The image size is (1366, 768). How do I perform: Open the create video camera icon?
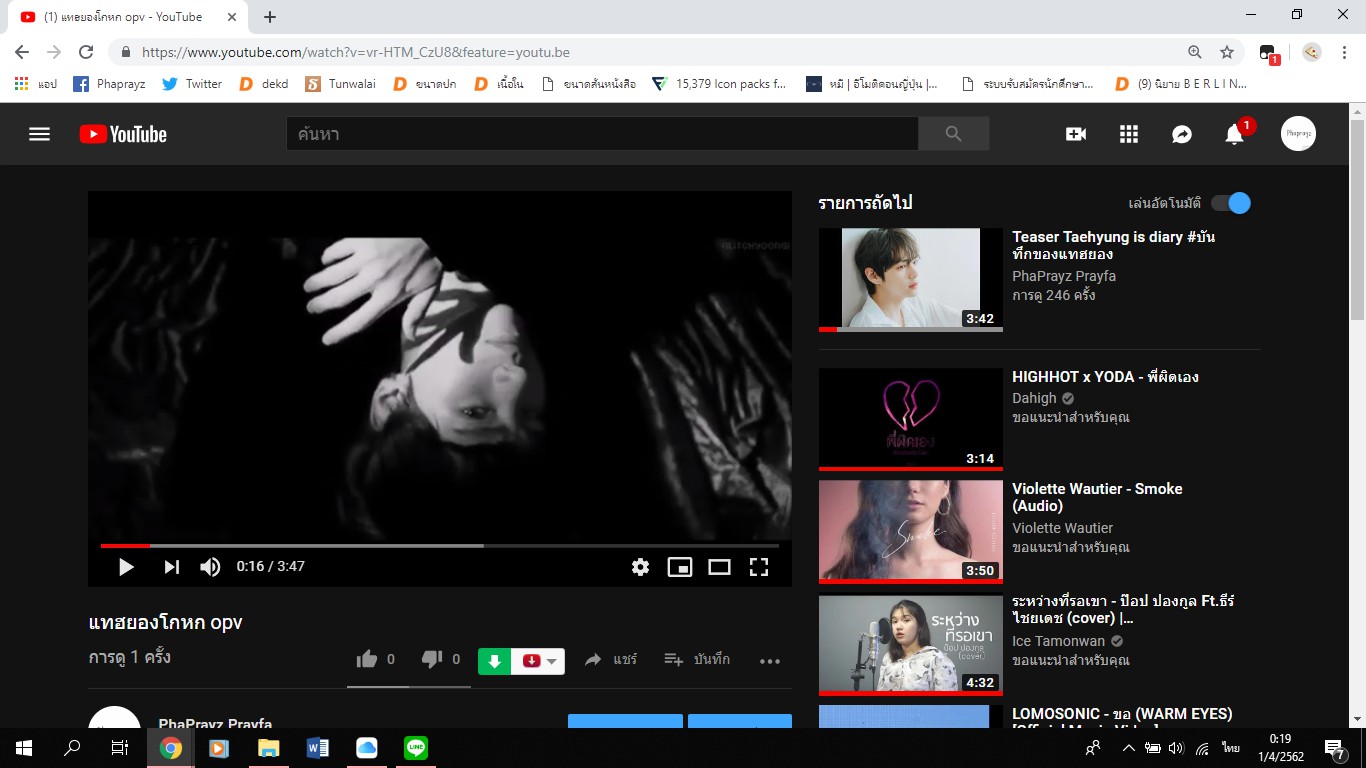pyautogui.click(x=1076, y=134)
